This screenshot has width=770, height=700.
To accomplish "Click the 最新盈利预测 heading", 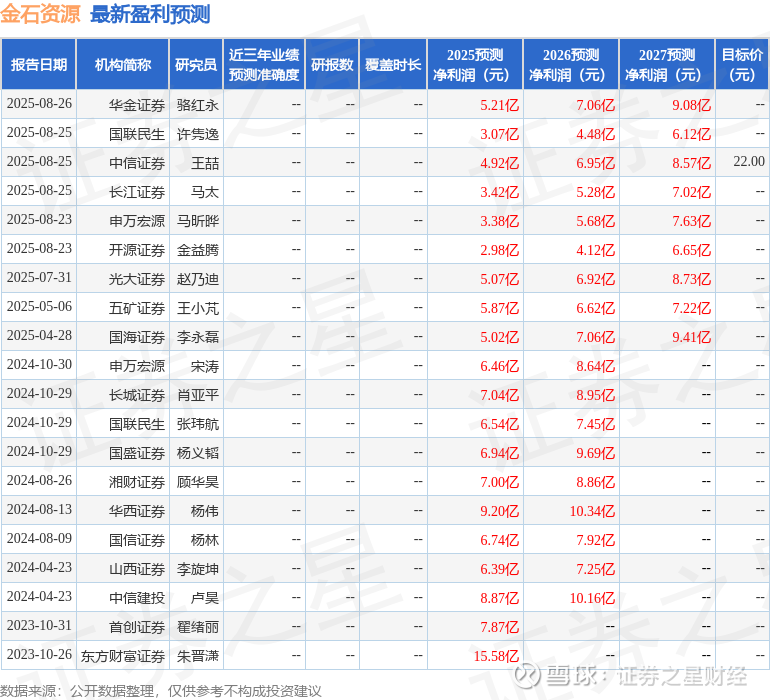I will [x=150, y=14].
